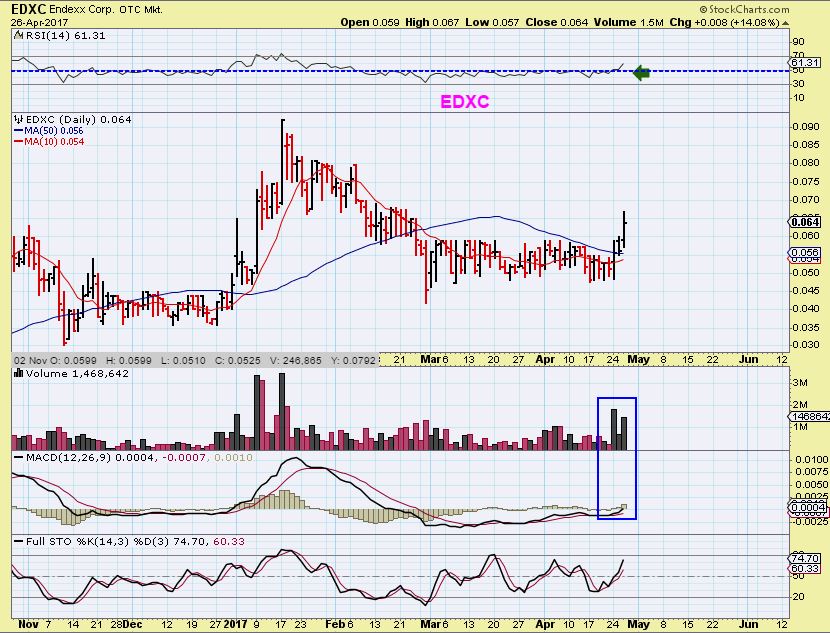The height and width of the screenshot is (633, 830).
Task: Click the 3M volume axis label
Action: 800,382
